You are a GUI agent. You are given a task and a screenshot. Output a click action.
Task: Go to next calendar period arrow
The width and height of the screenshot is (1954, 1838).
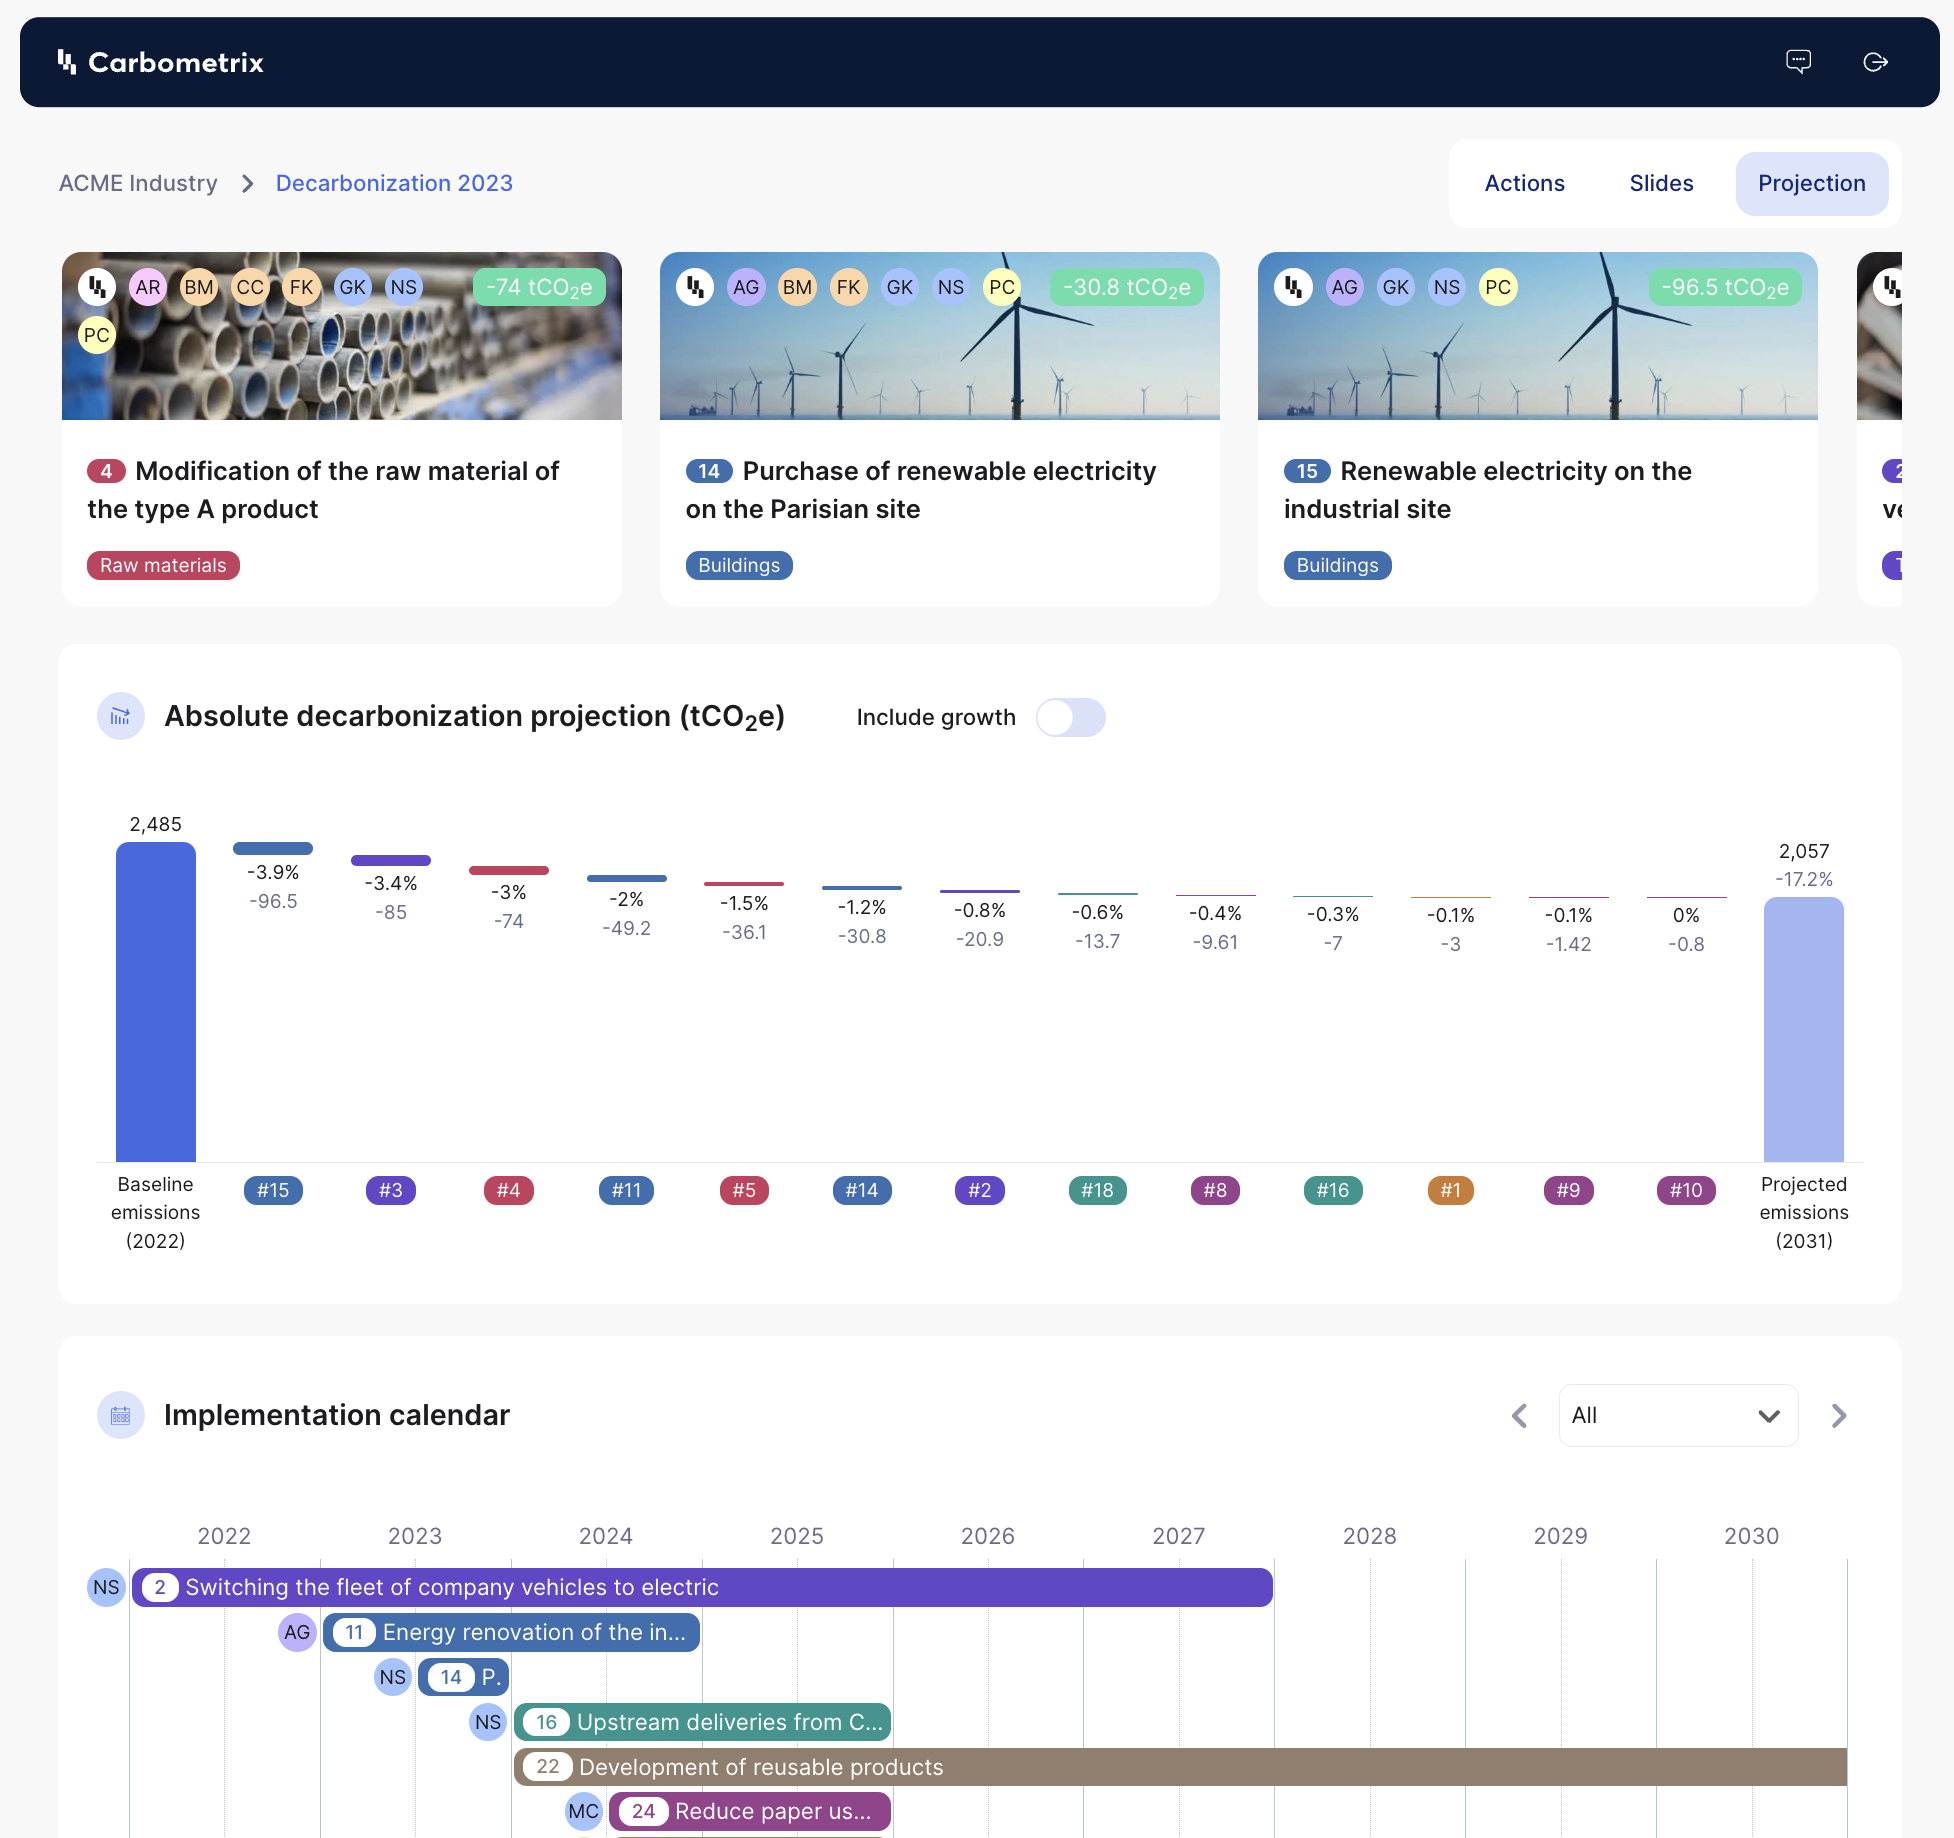1838,1415
